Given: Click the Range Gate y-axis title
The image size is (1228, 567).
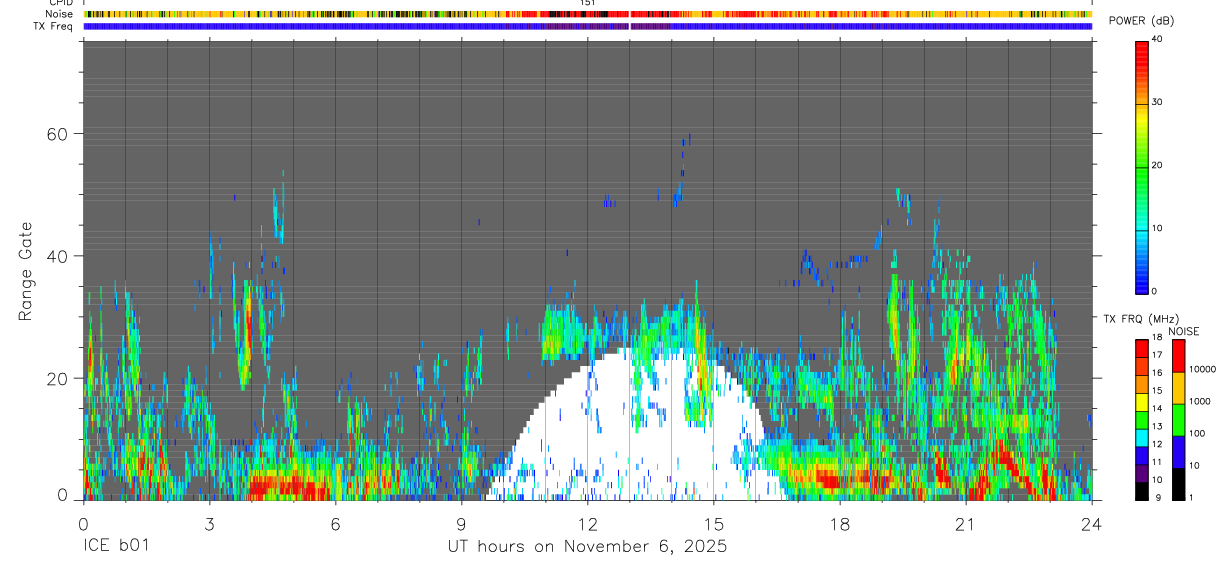Looking at the screenshot, I should (x=27, y=272).
